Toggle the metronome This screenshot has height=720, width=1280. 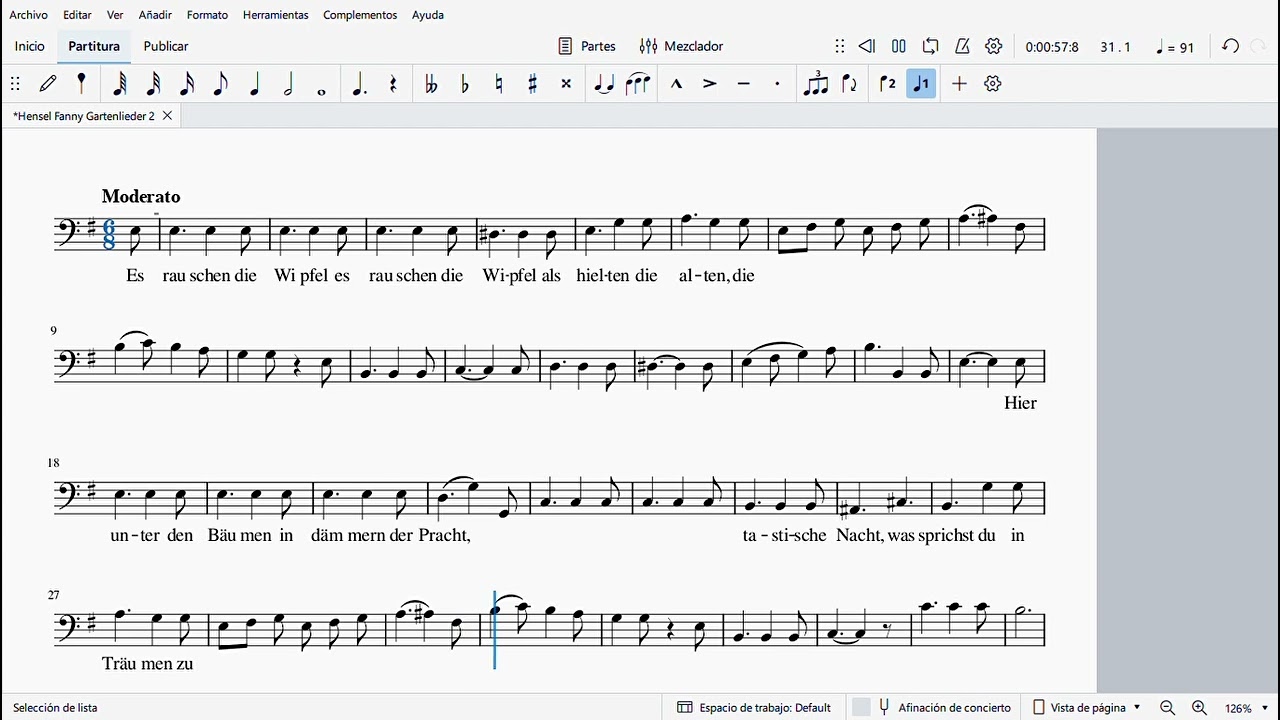[962, 46]
